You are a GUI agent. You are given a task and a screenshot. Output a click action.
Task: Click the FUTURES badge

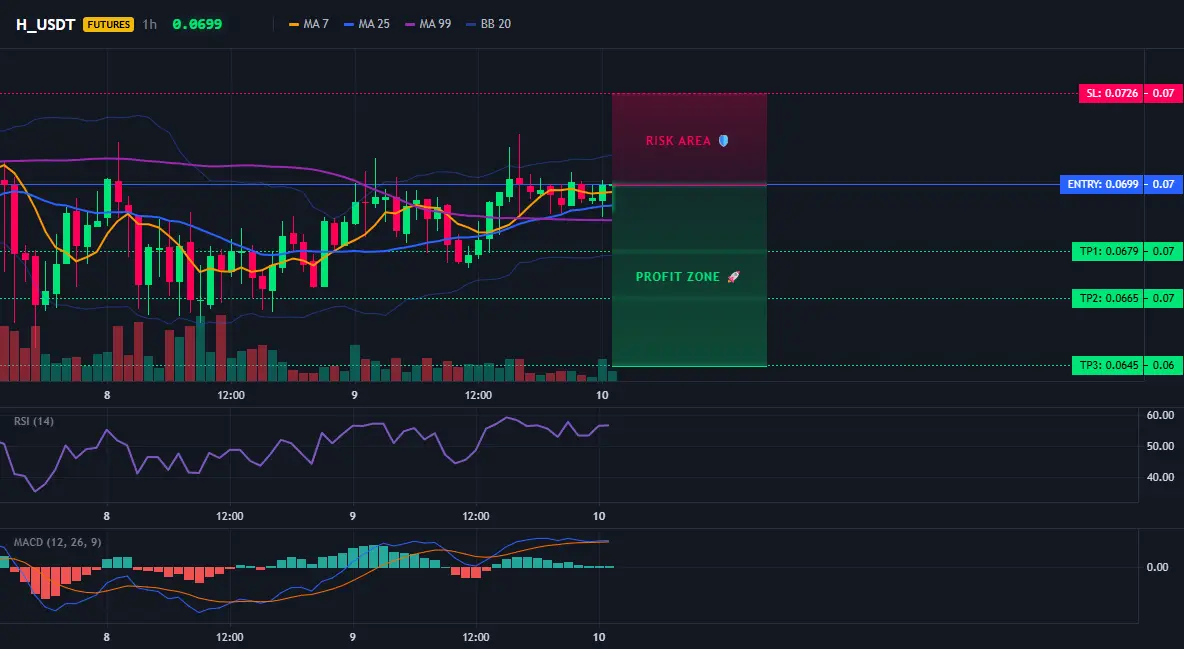[109, 24]
